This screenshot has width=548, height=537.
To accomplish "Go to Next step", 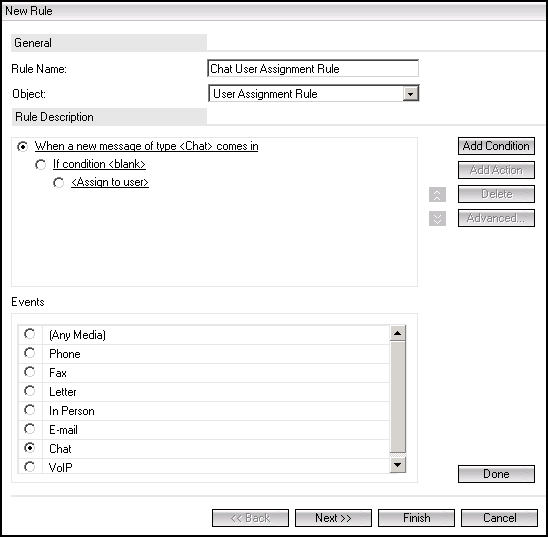I will 333,518.
